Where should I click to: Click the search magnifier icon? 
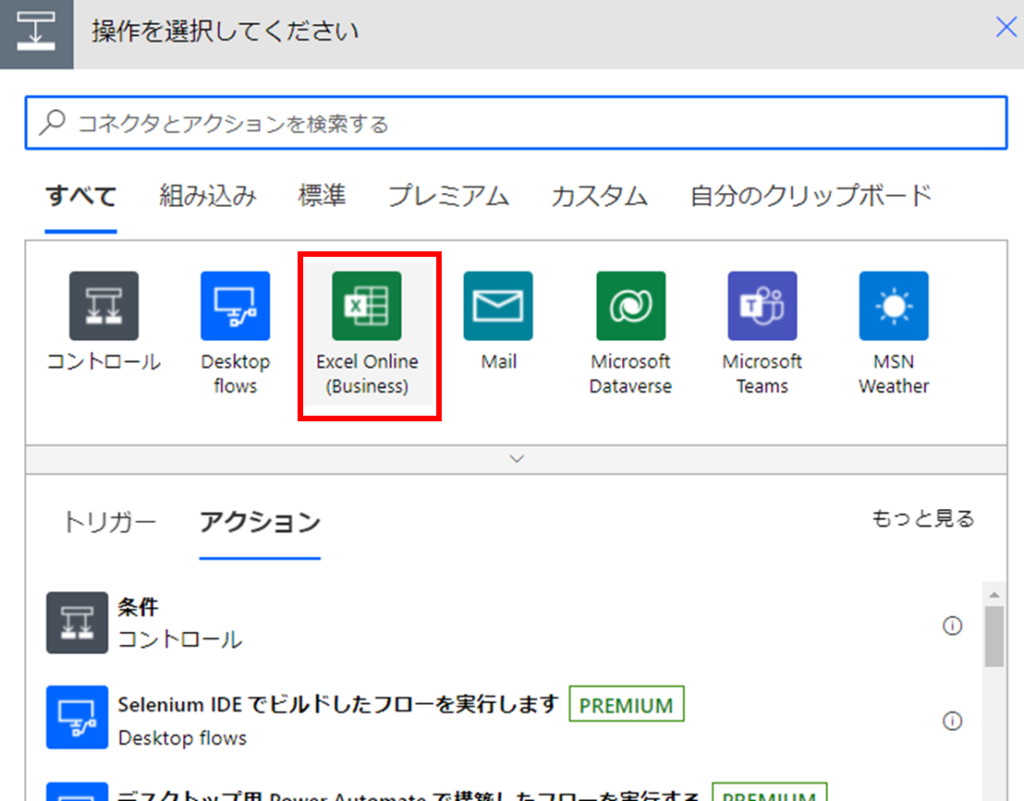[x=52, y=122]
